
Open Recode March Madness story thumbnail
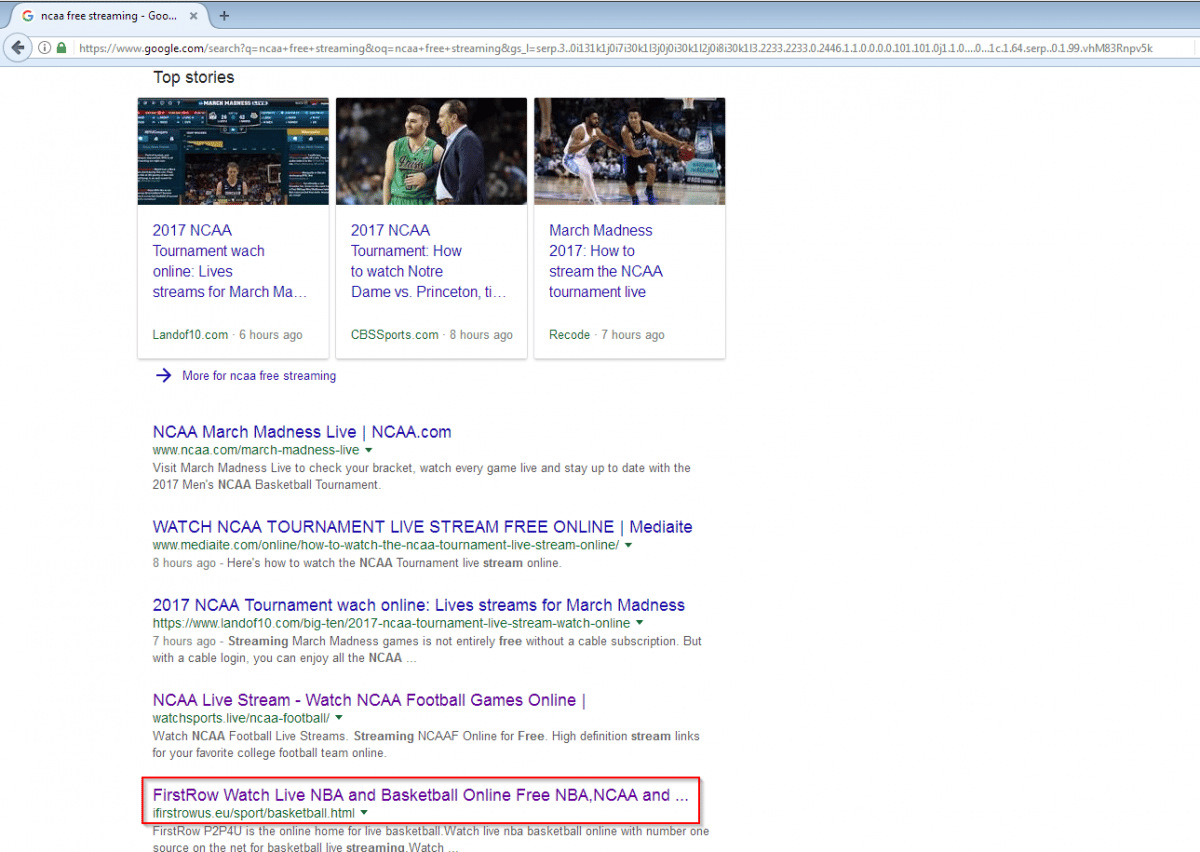point(629,151)
